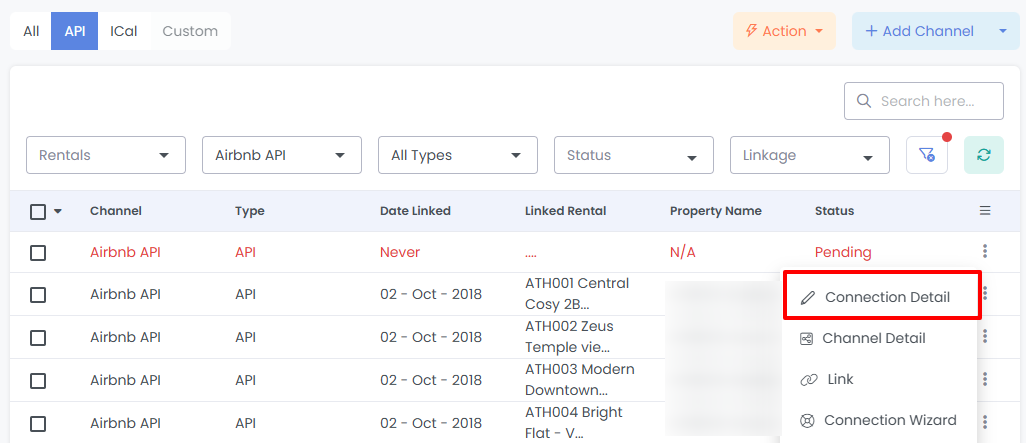Click the green refresh icon
Screen dimensions: 1026x443
(984, 155)
